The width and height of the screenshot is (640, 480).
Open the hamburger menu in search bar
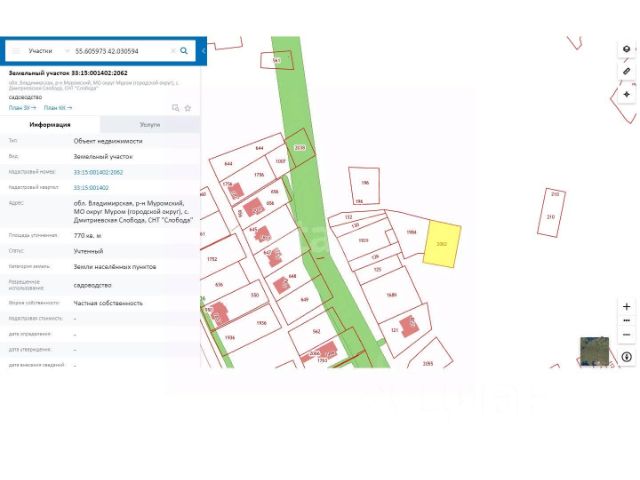point(16,51)
